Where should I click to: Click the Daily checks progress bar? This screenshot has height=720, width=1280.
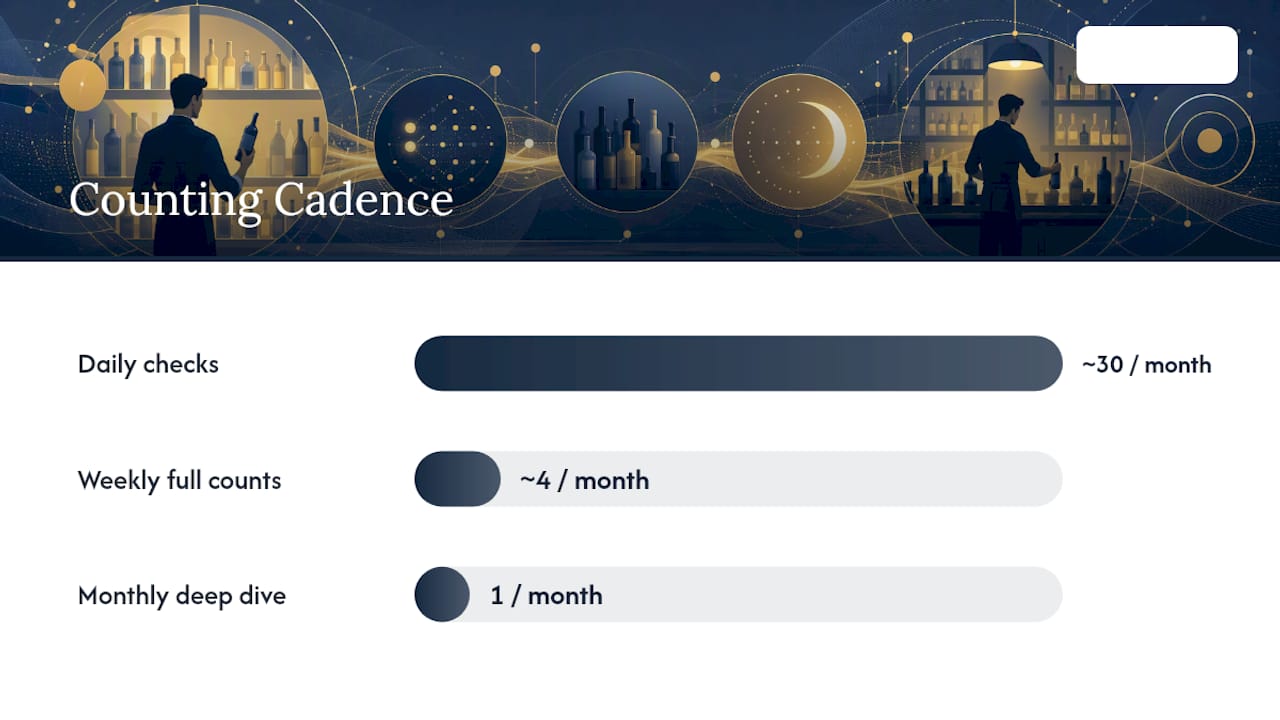pyautogui.click(x=738, y=363)
